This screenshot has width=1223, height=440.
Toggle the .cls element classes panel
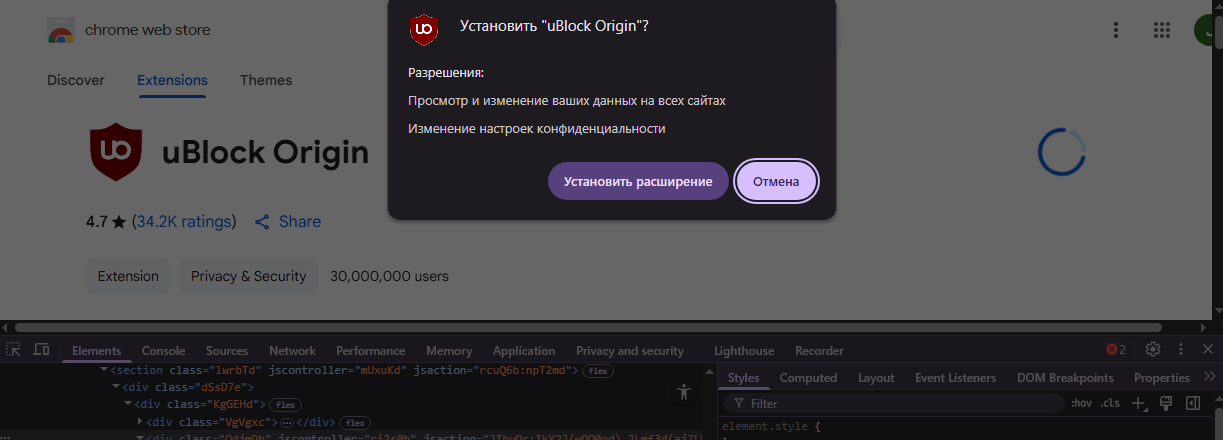point(1110,403)
